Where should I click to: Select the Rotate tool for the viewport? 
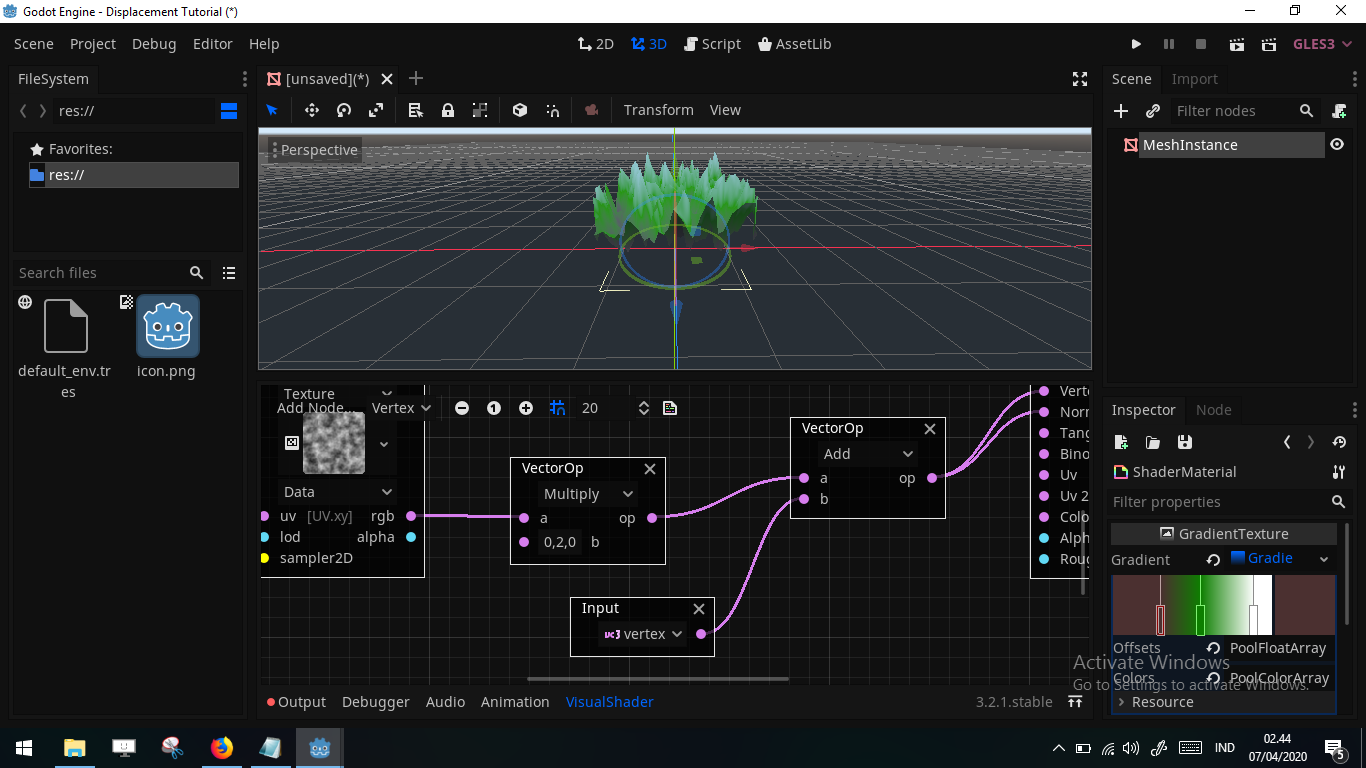(343, 110)
